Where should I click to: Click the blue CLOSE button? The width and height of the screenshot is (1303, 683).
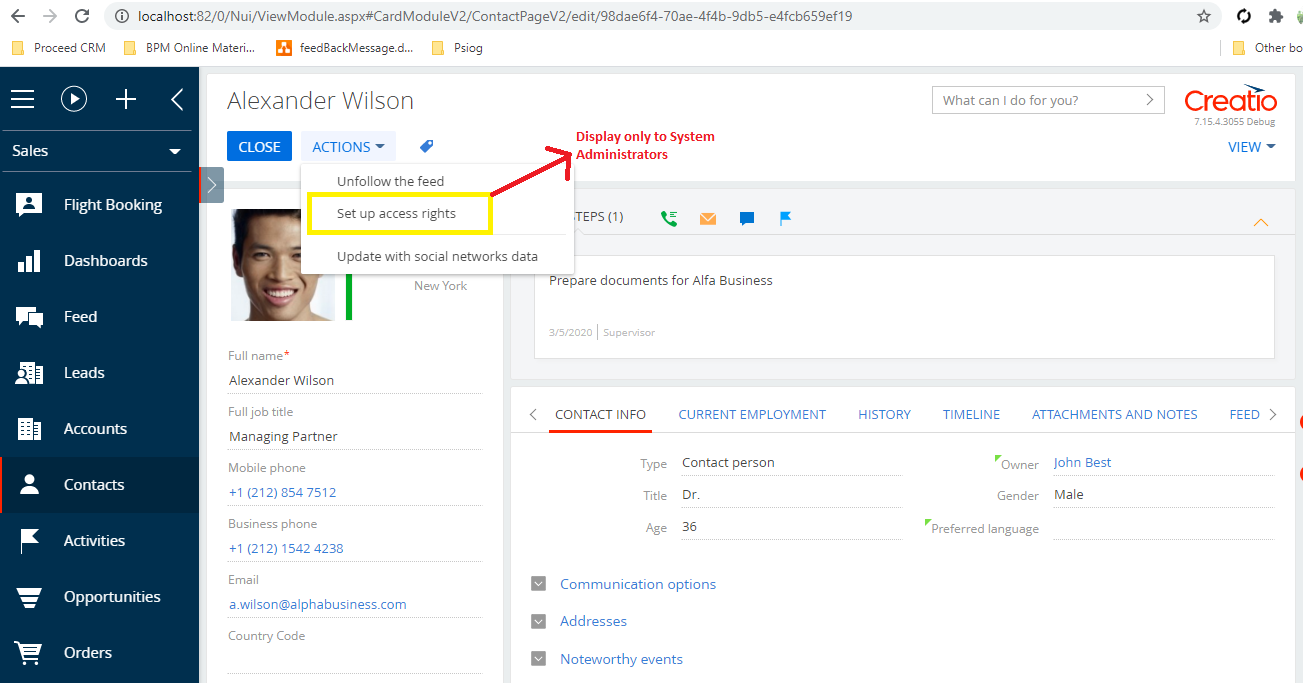260,146
